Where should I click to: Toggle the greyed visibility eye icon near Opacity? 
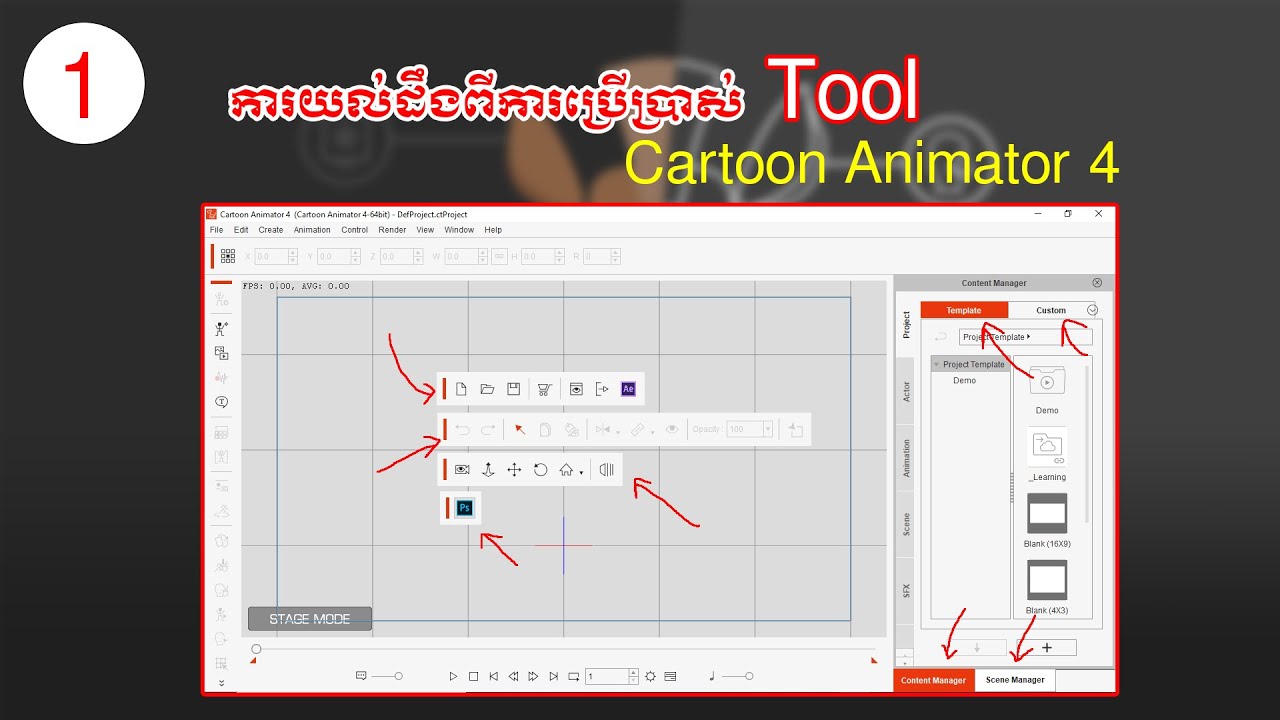tap(672, 429)
